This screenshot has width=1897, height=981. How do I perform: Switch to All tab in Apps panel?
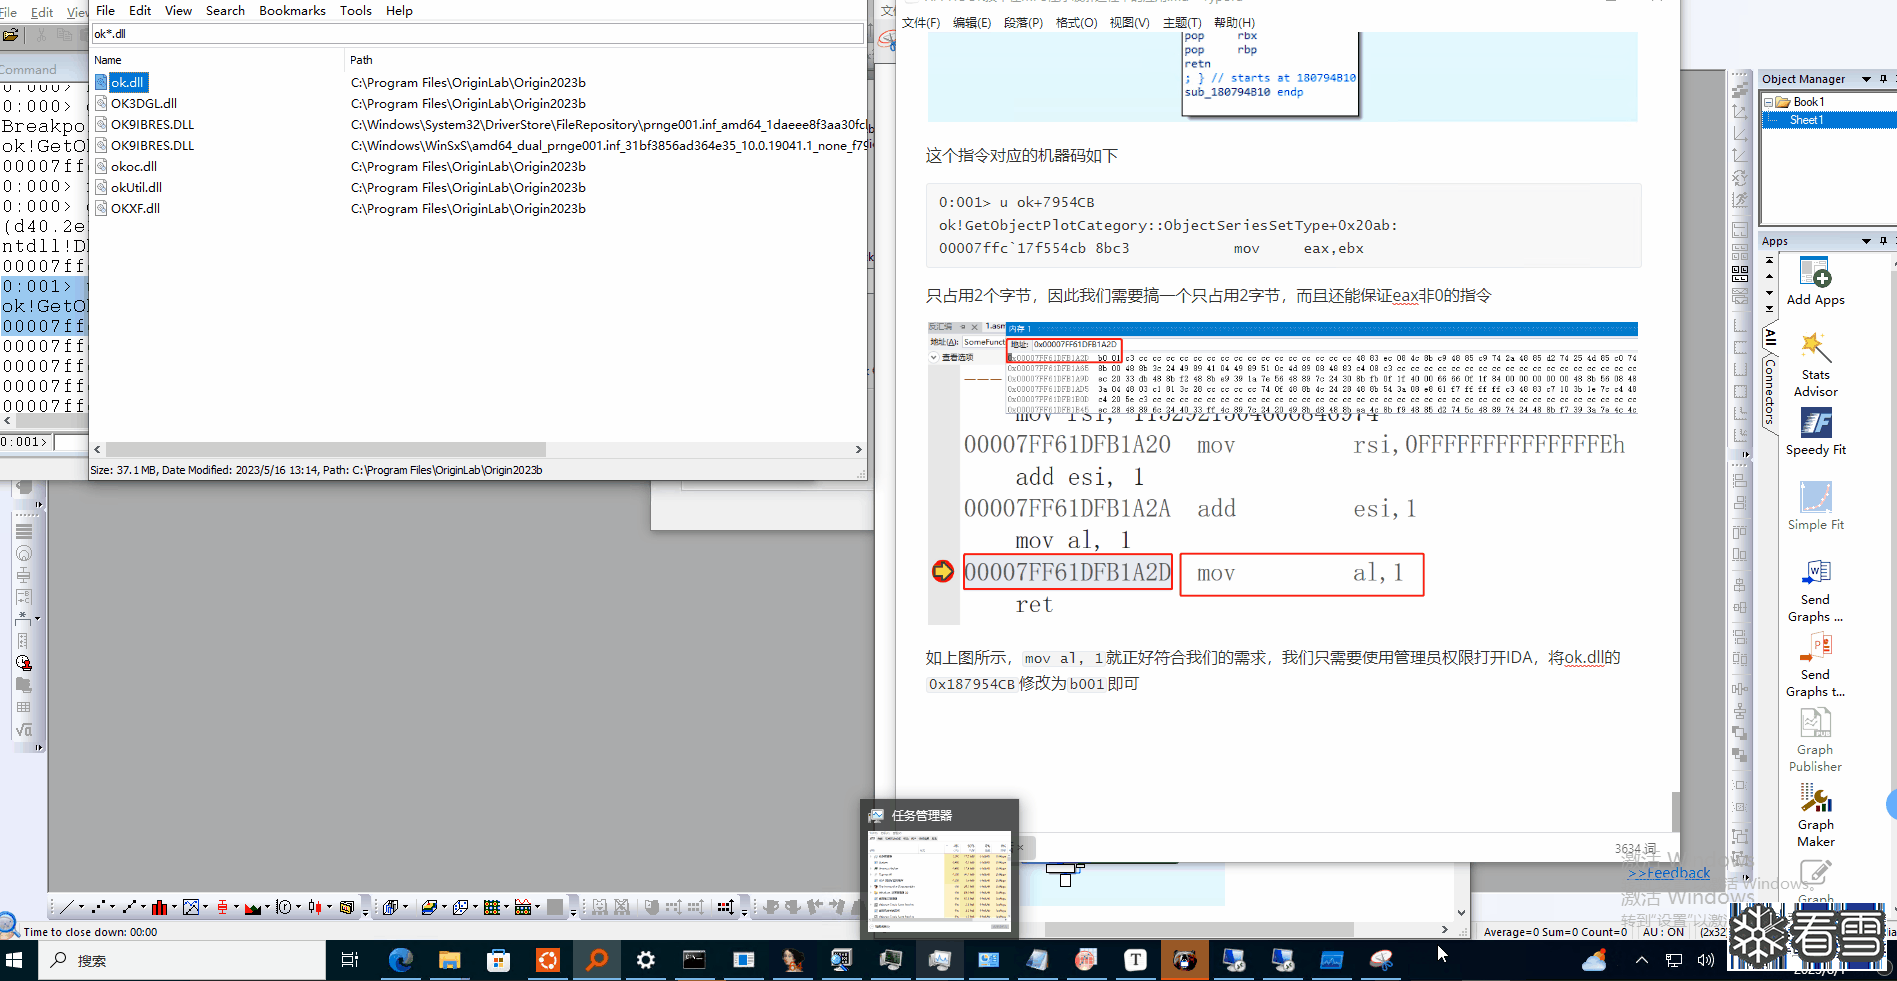[1769, 338]
